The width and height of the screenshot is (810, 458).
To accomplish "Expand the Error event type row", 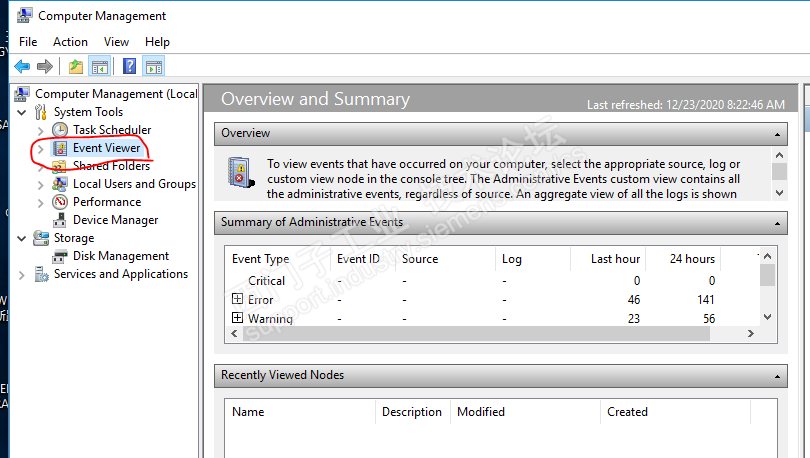I will tap(237, 299).
